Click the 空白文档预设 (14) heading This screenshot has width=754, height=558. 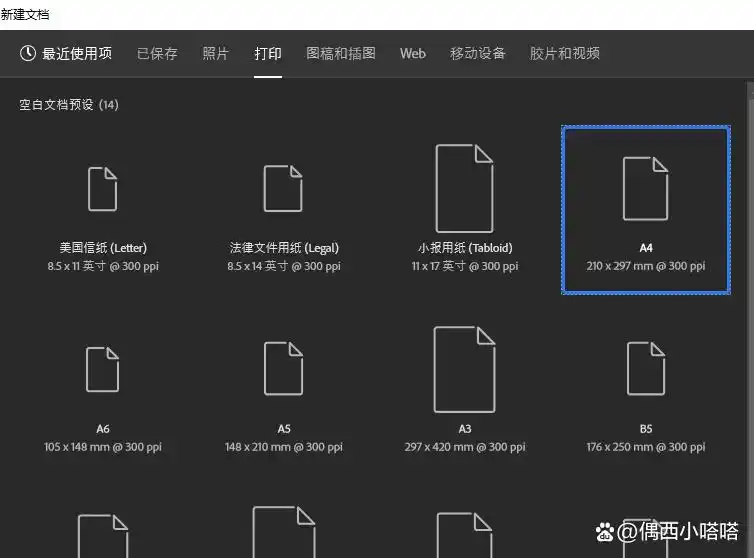[x=69, y=105]
